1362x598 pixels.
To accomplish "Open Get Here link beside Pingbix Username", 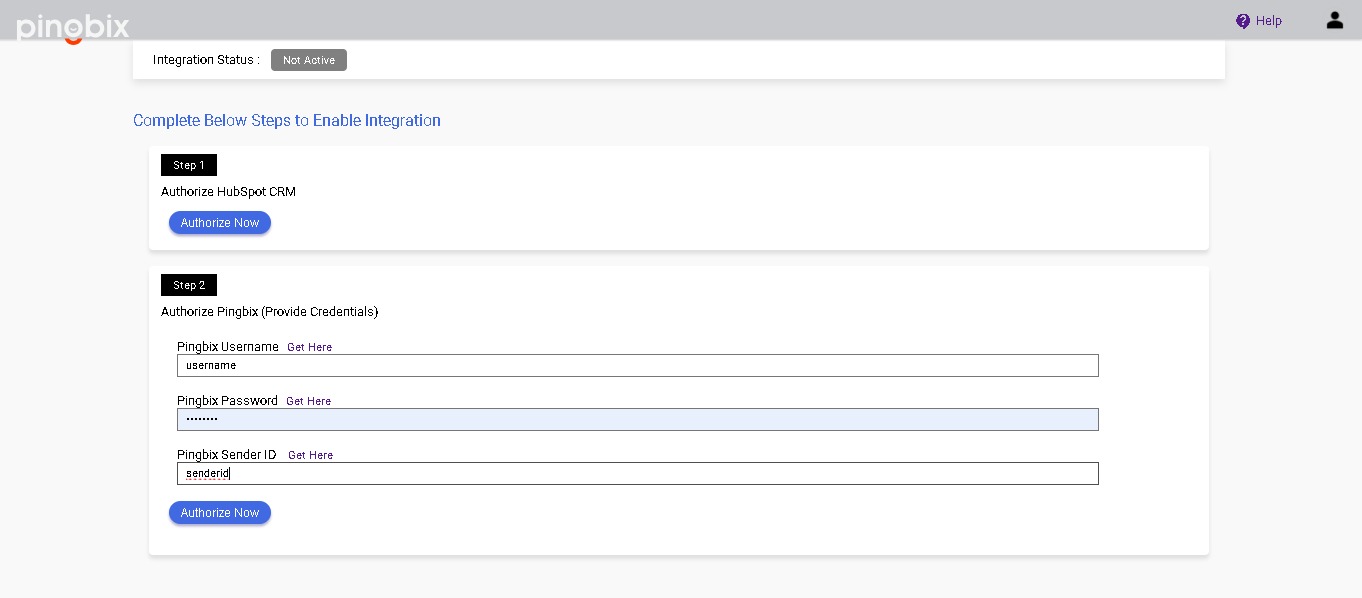I will (309, 347).
